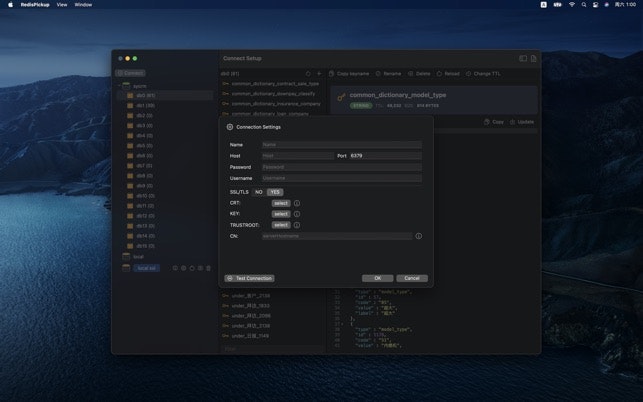643x402 pixels.
Task: Click the info icon next to CRT select
Action: pos(297,203)
